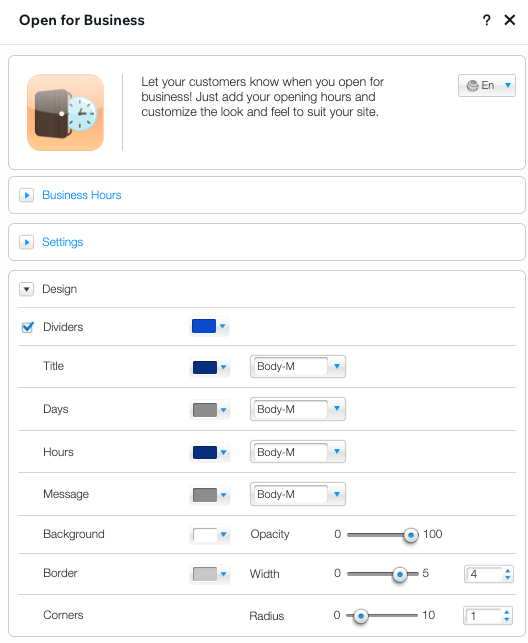This screenshot has height=643, width=528.
Task: Click the Business Hours link text
Action: point(82,195)
